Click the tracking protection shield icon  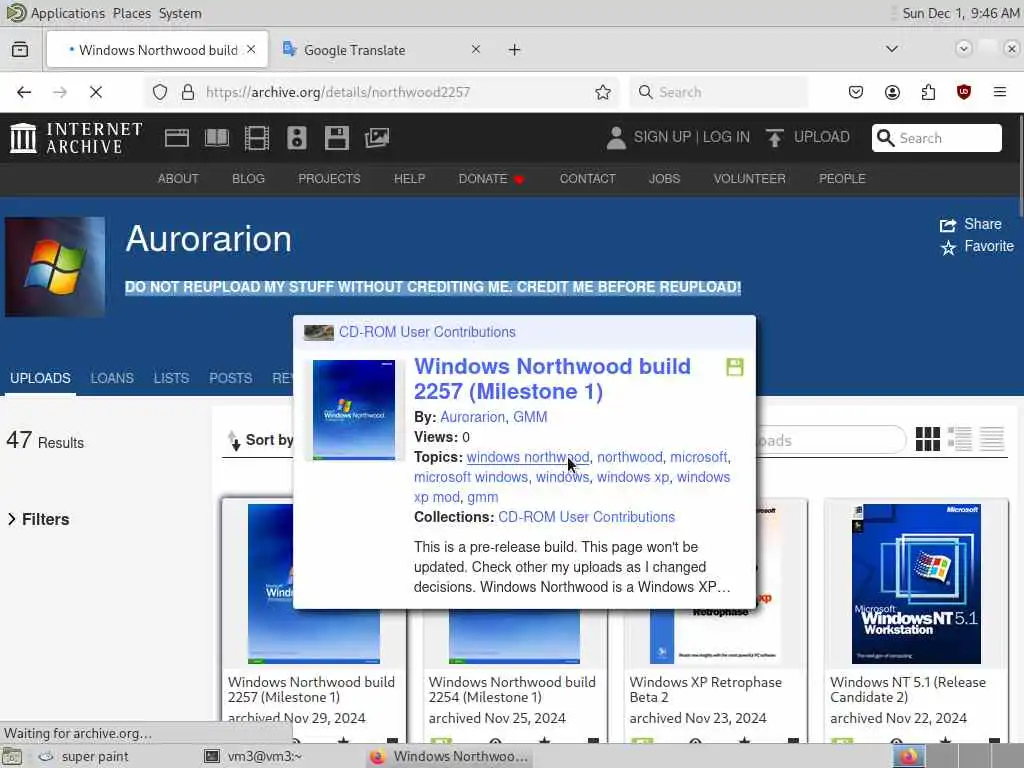(x=160, y=92)
